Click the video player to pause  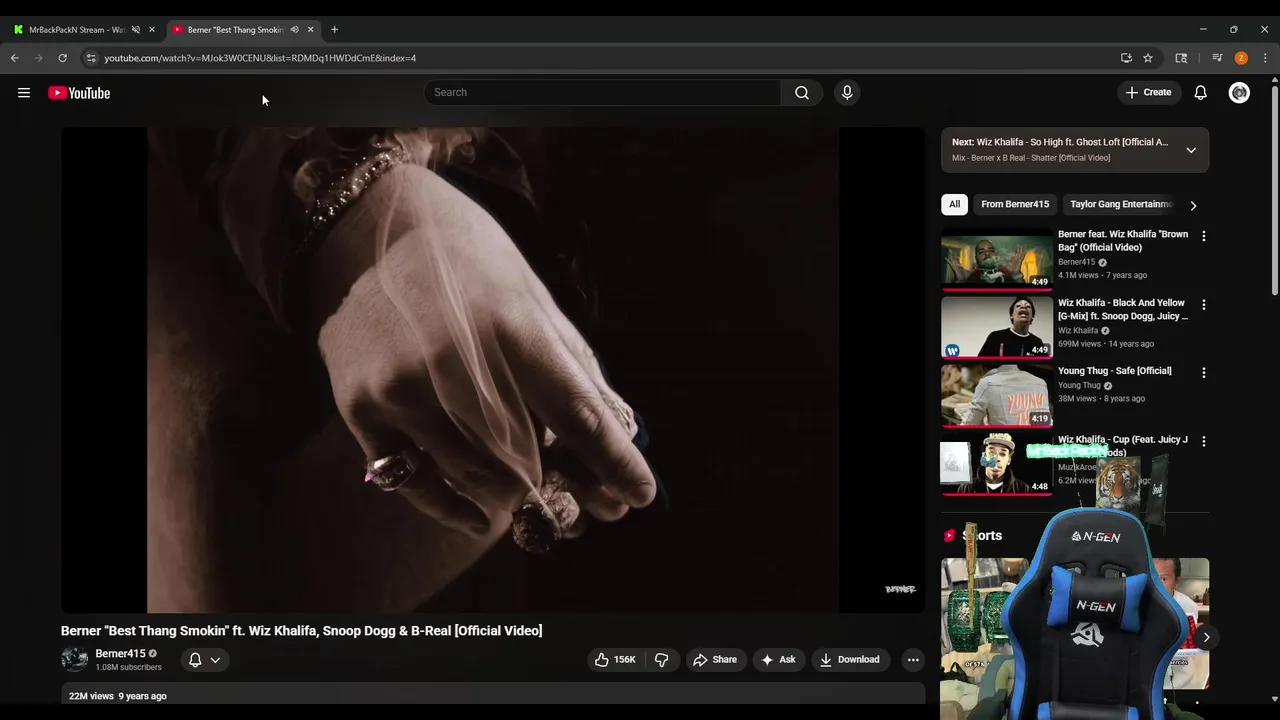(493, 370)
